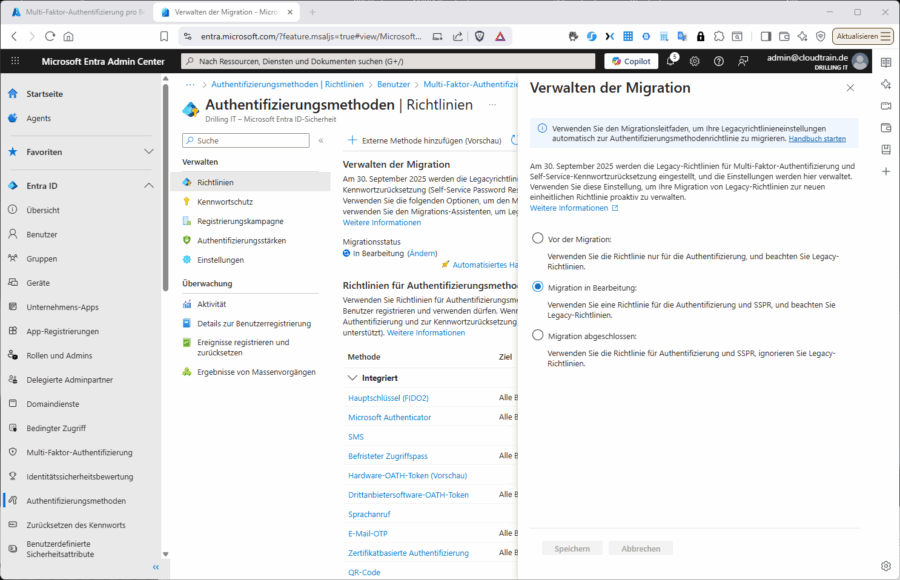Open the Hauptschlüssel (FIDO2) method
The width and height of the screenshot is (900, 580).
coord(388,398)
